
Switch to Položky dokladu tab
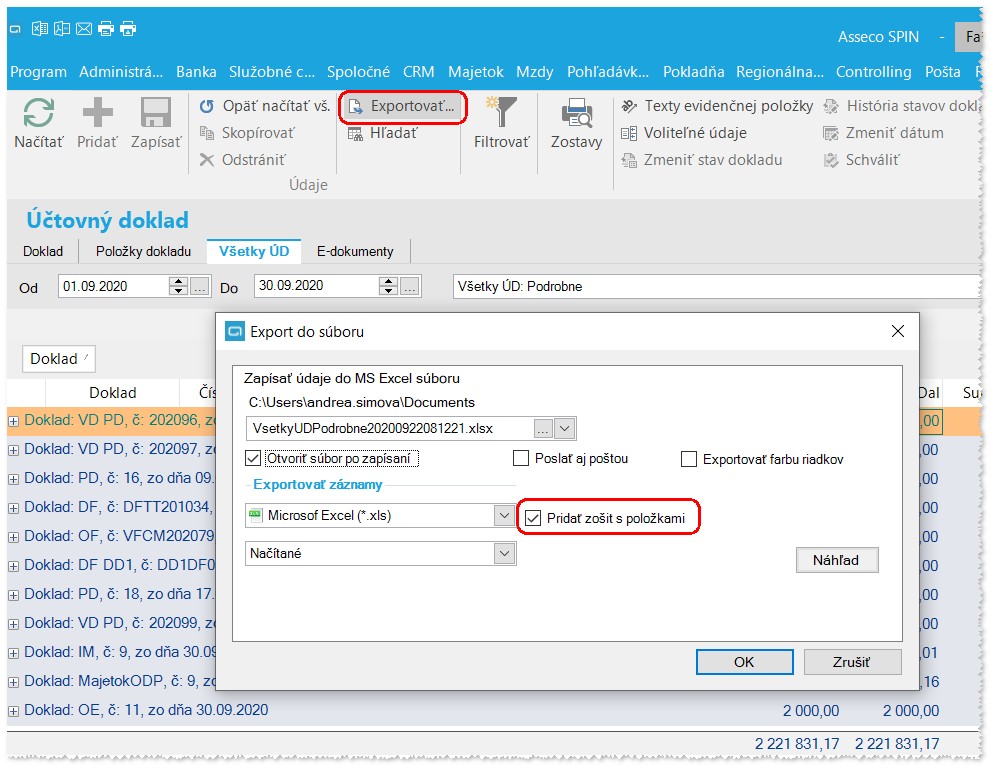(144, 252)
